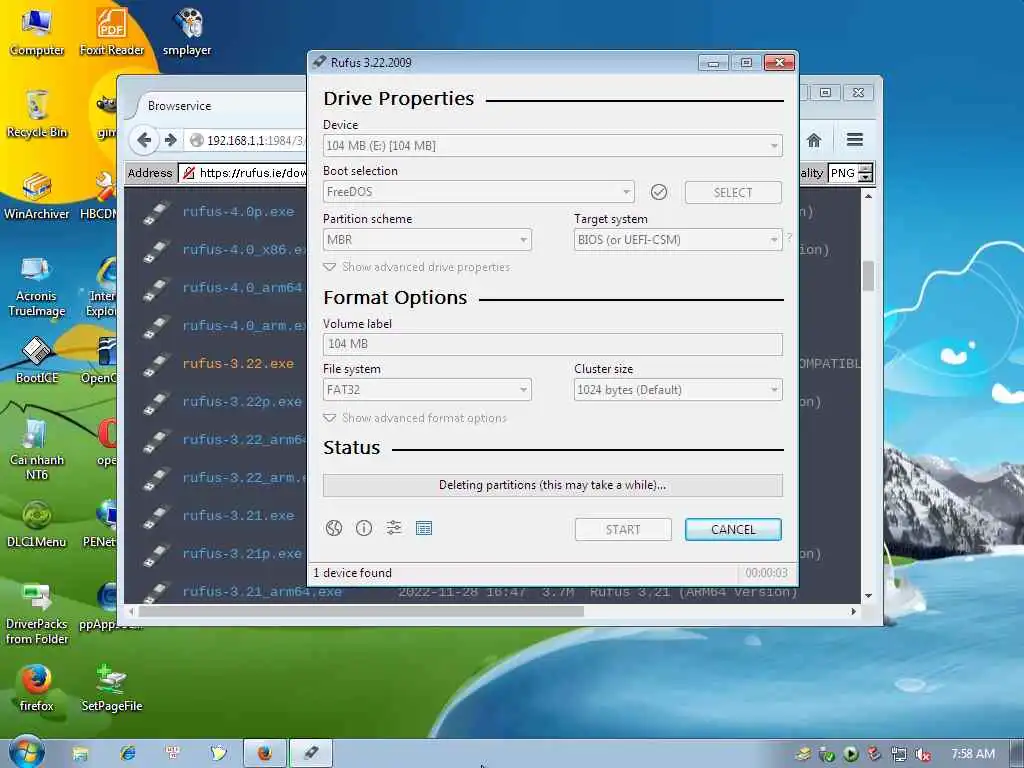Open the Acronis TrueImage desktop icon

click(x=37, y=287)
